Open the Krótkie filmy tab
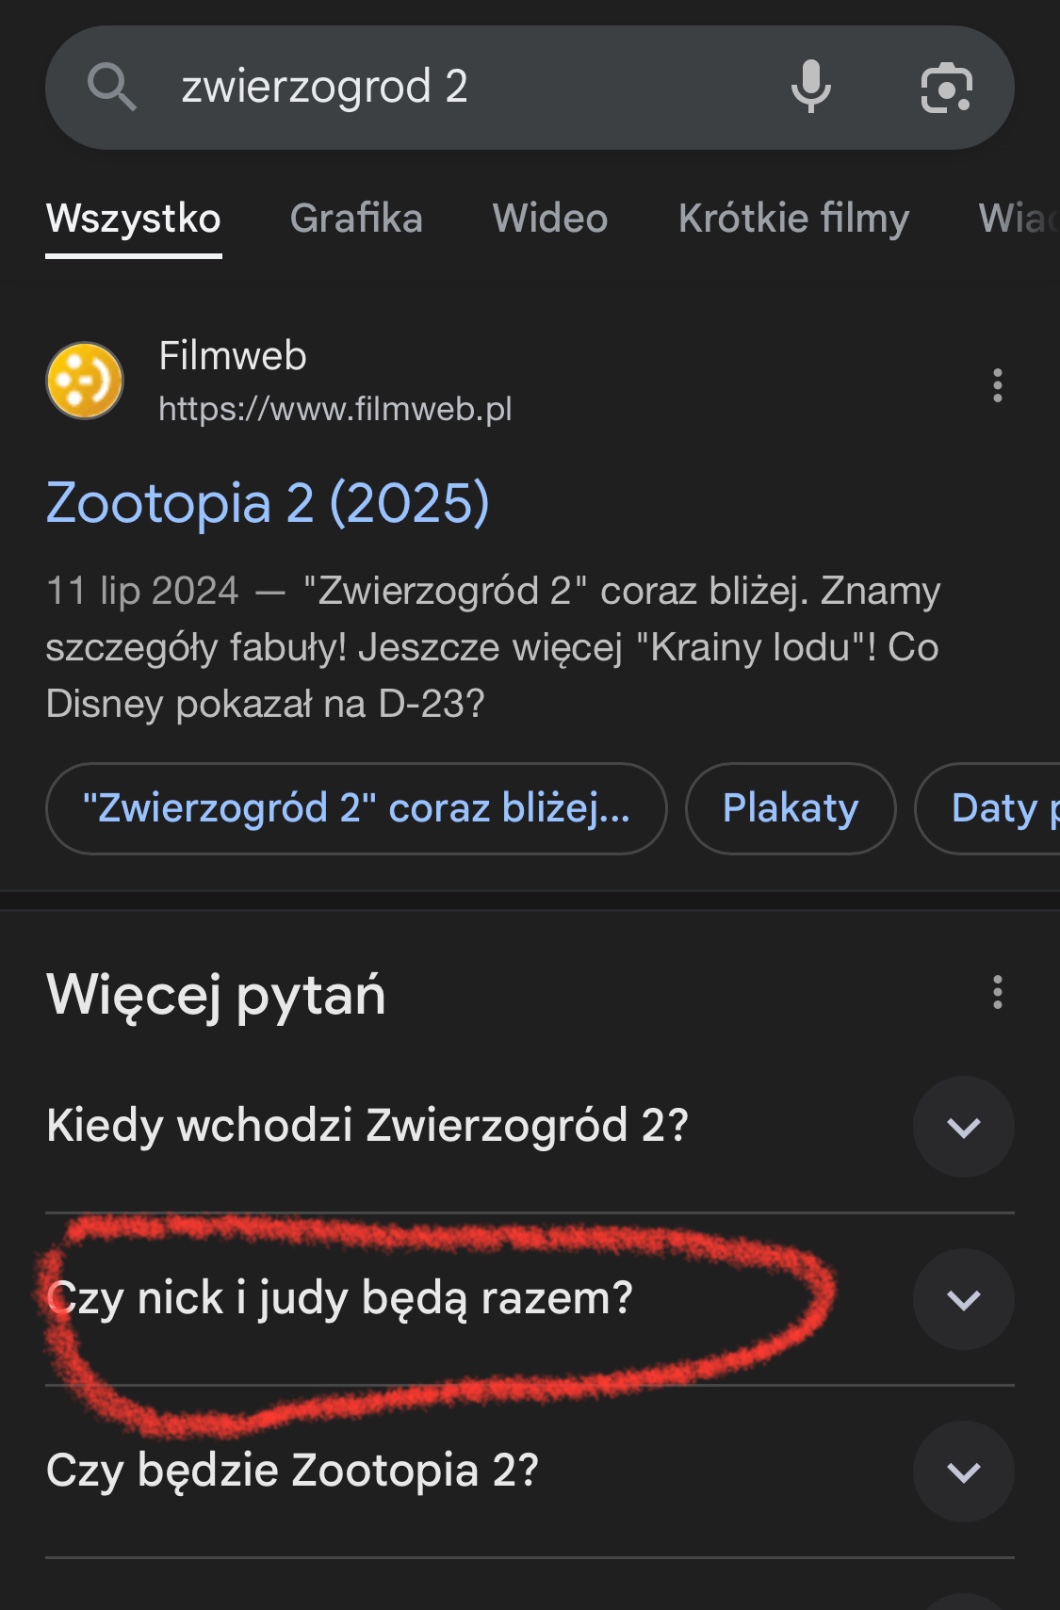This screenshot has height=1610, width=1060. (793, 218)
